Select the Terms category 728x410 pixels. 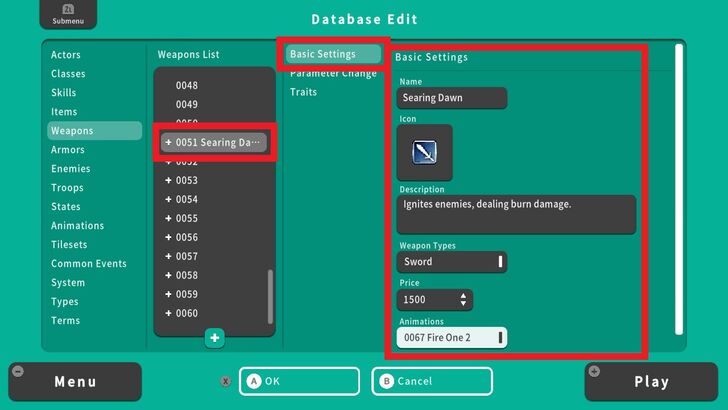click(x=65, y=321)
